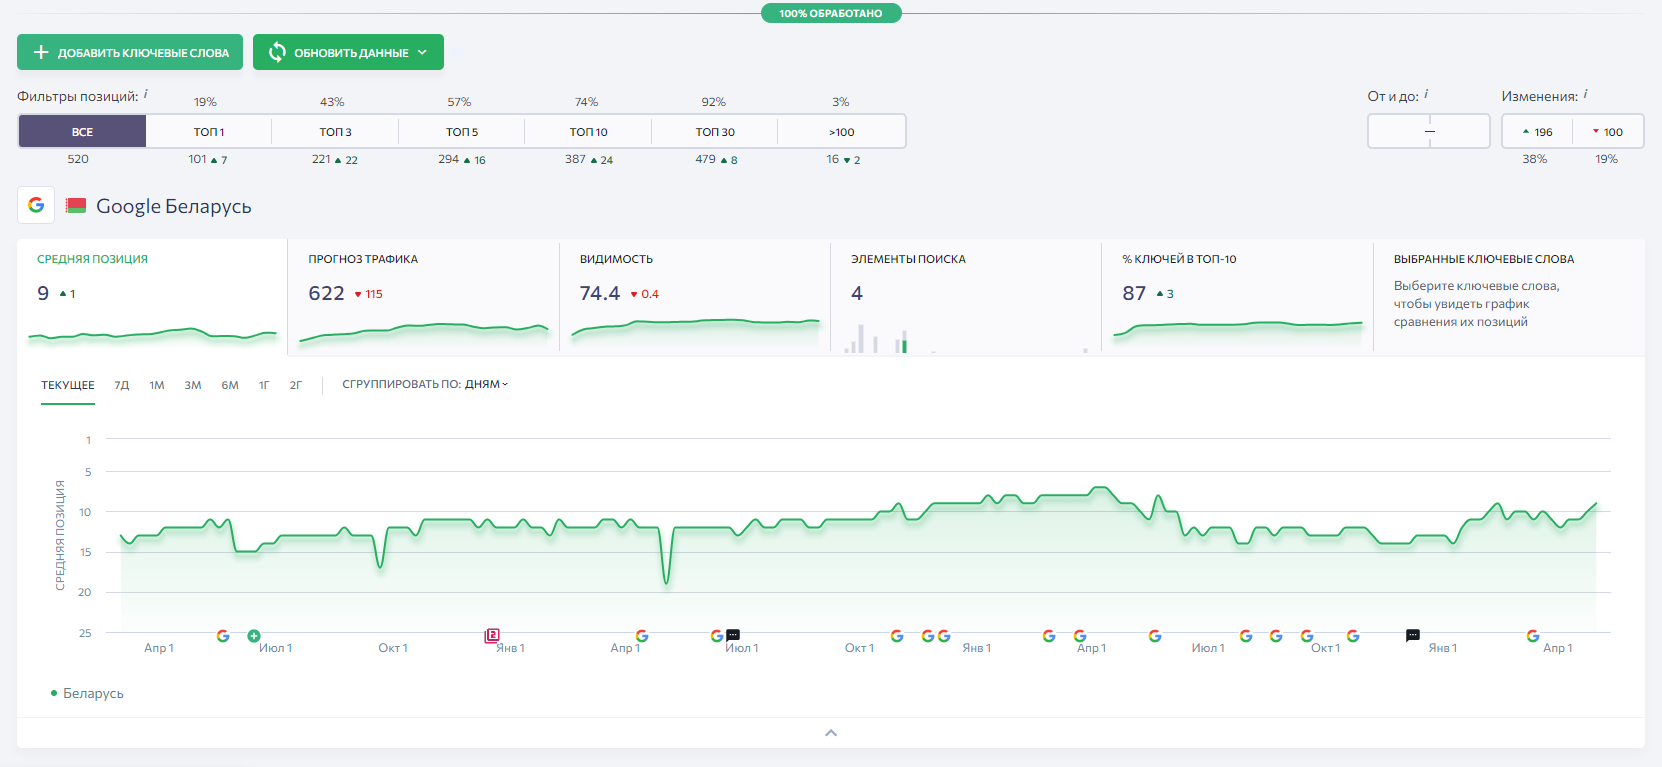Open info icon next to От и до

[x=1426, y=94]
